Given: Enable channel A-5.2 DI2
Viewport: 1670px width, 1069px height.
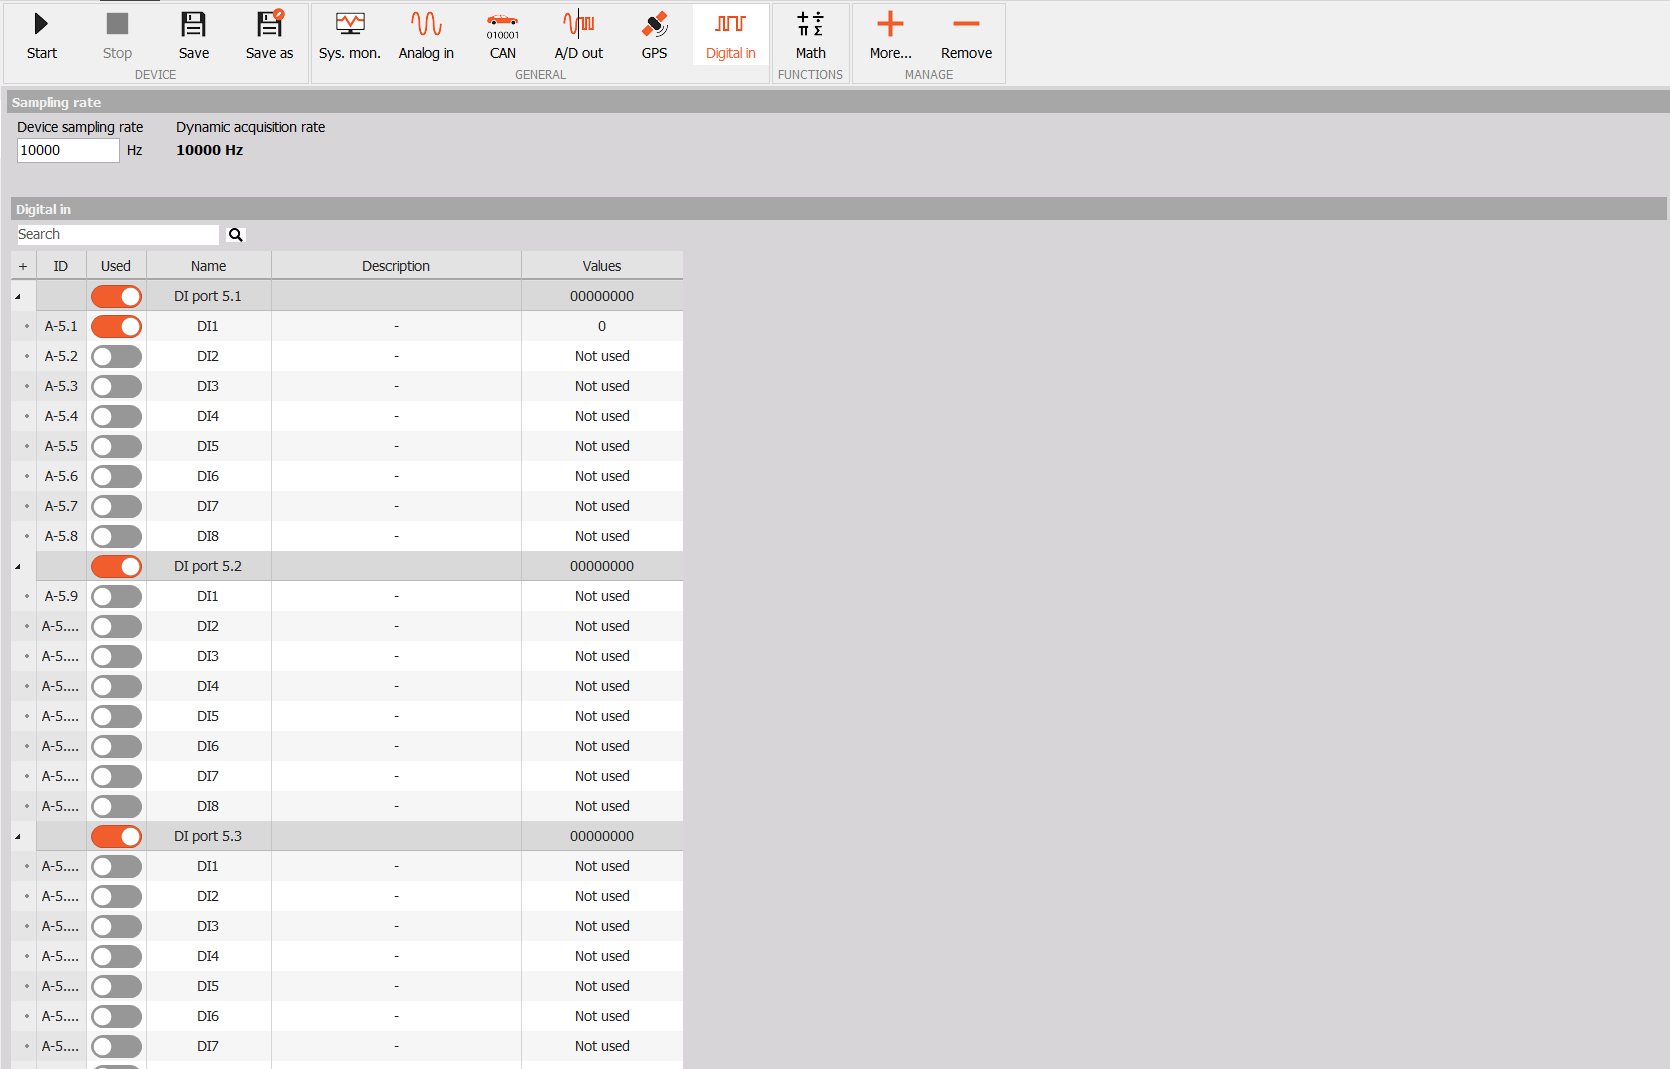Looking at the screenshot, I should tap(116, 356).
